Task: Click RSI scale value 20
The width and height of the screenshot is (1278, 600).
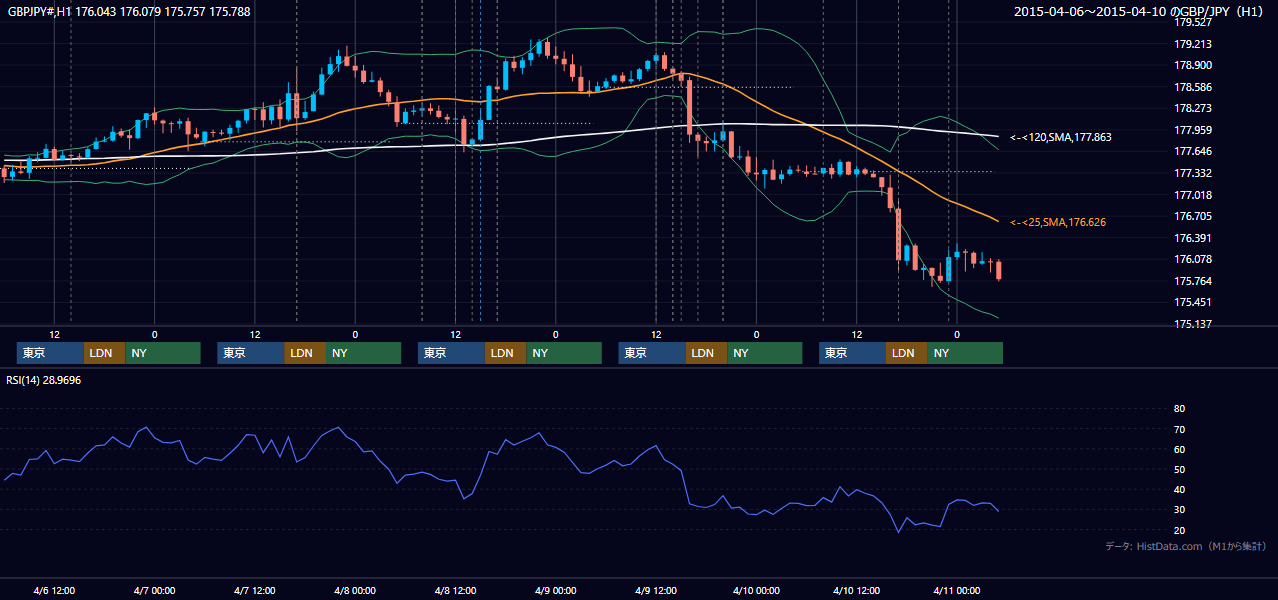Action: pyautogui.click(x=1179, y=530)
